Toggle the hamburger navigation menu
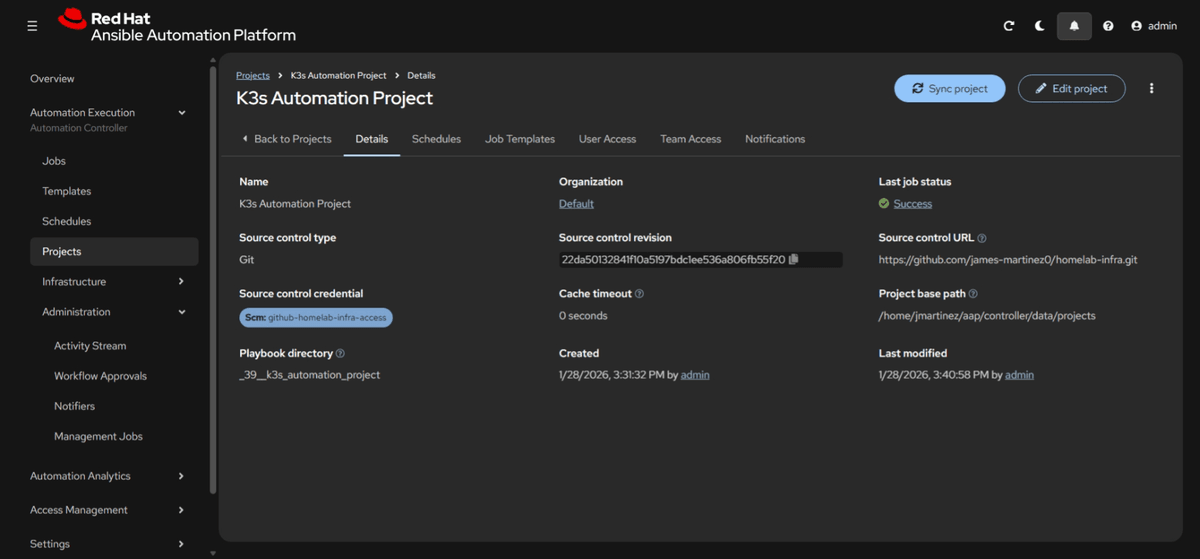Screen dimensions: 1200x559 pos(32,26)
